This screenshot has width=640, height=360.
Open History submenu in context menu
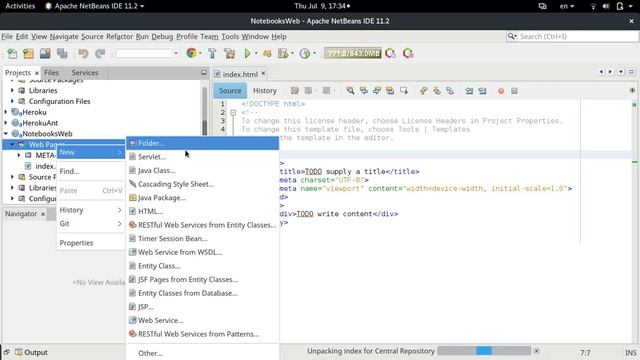coord(91,210)
